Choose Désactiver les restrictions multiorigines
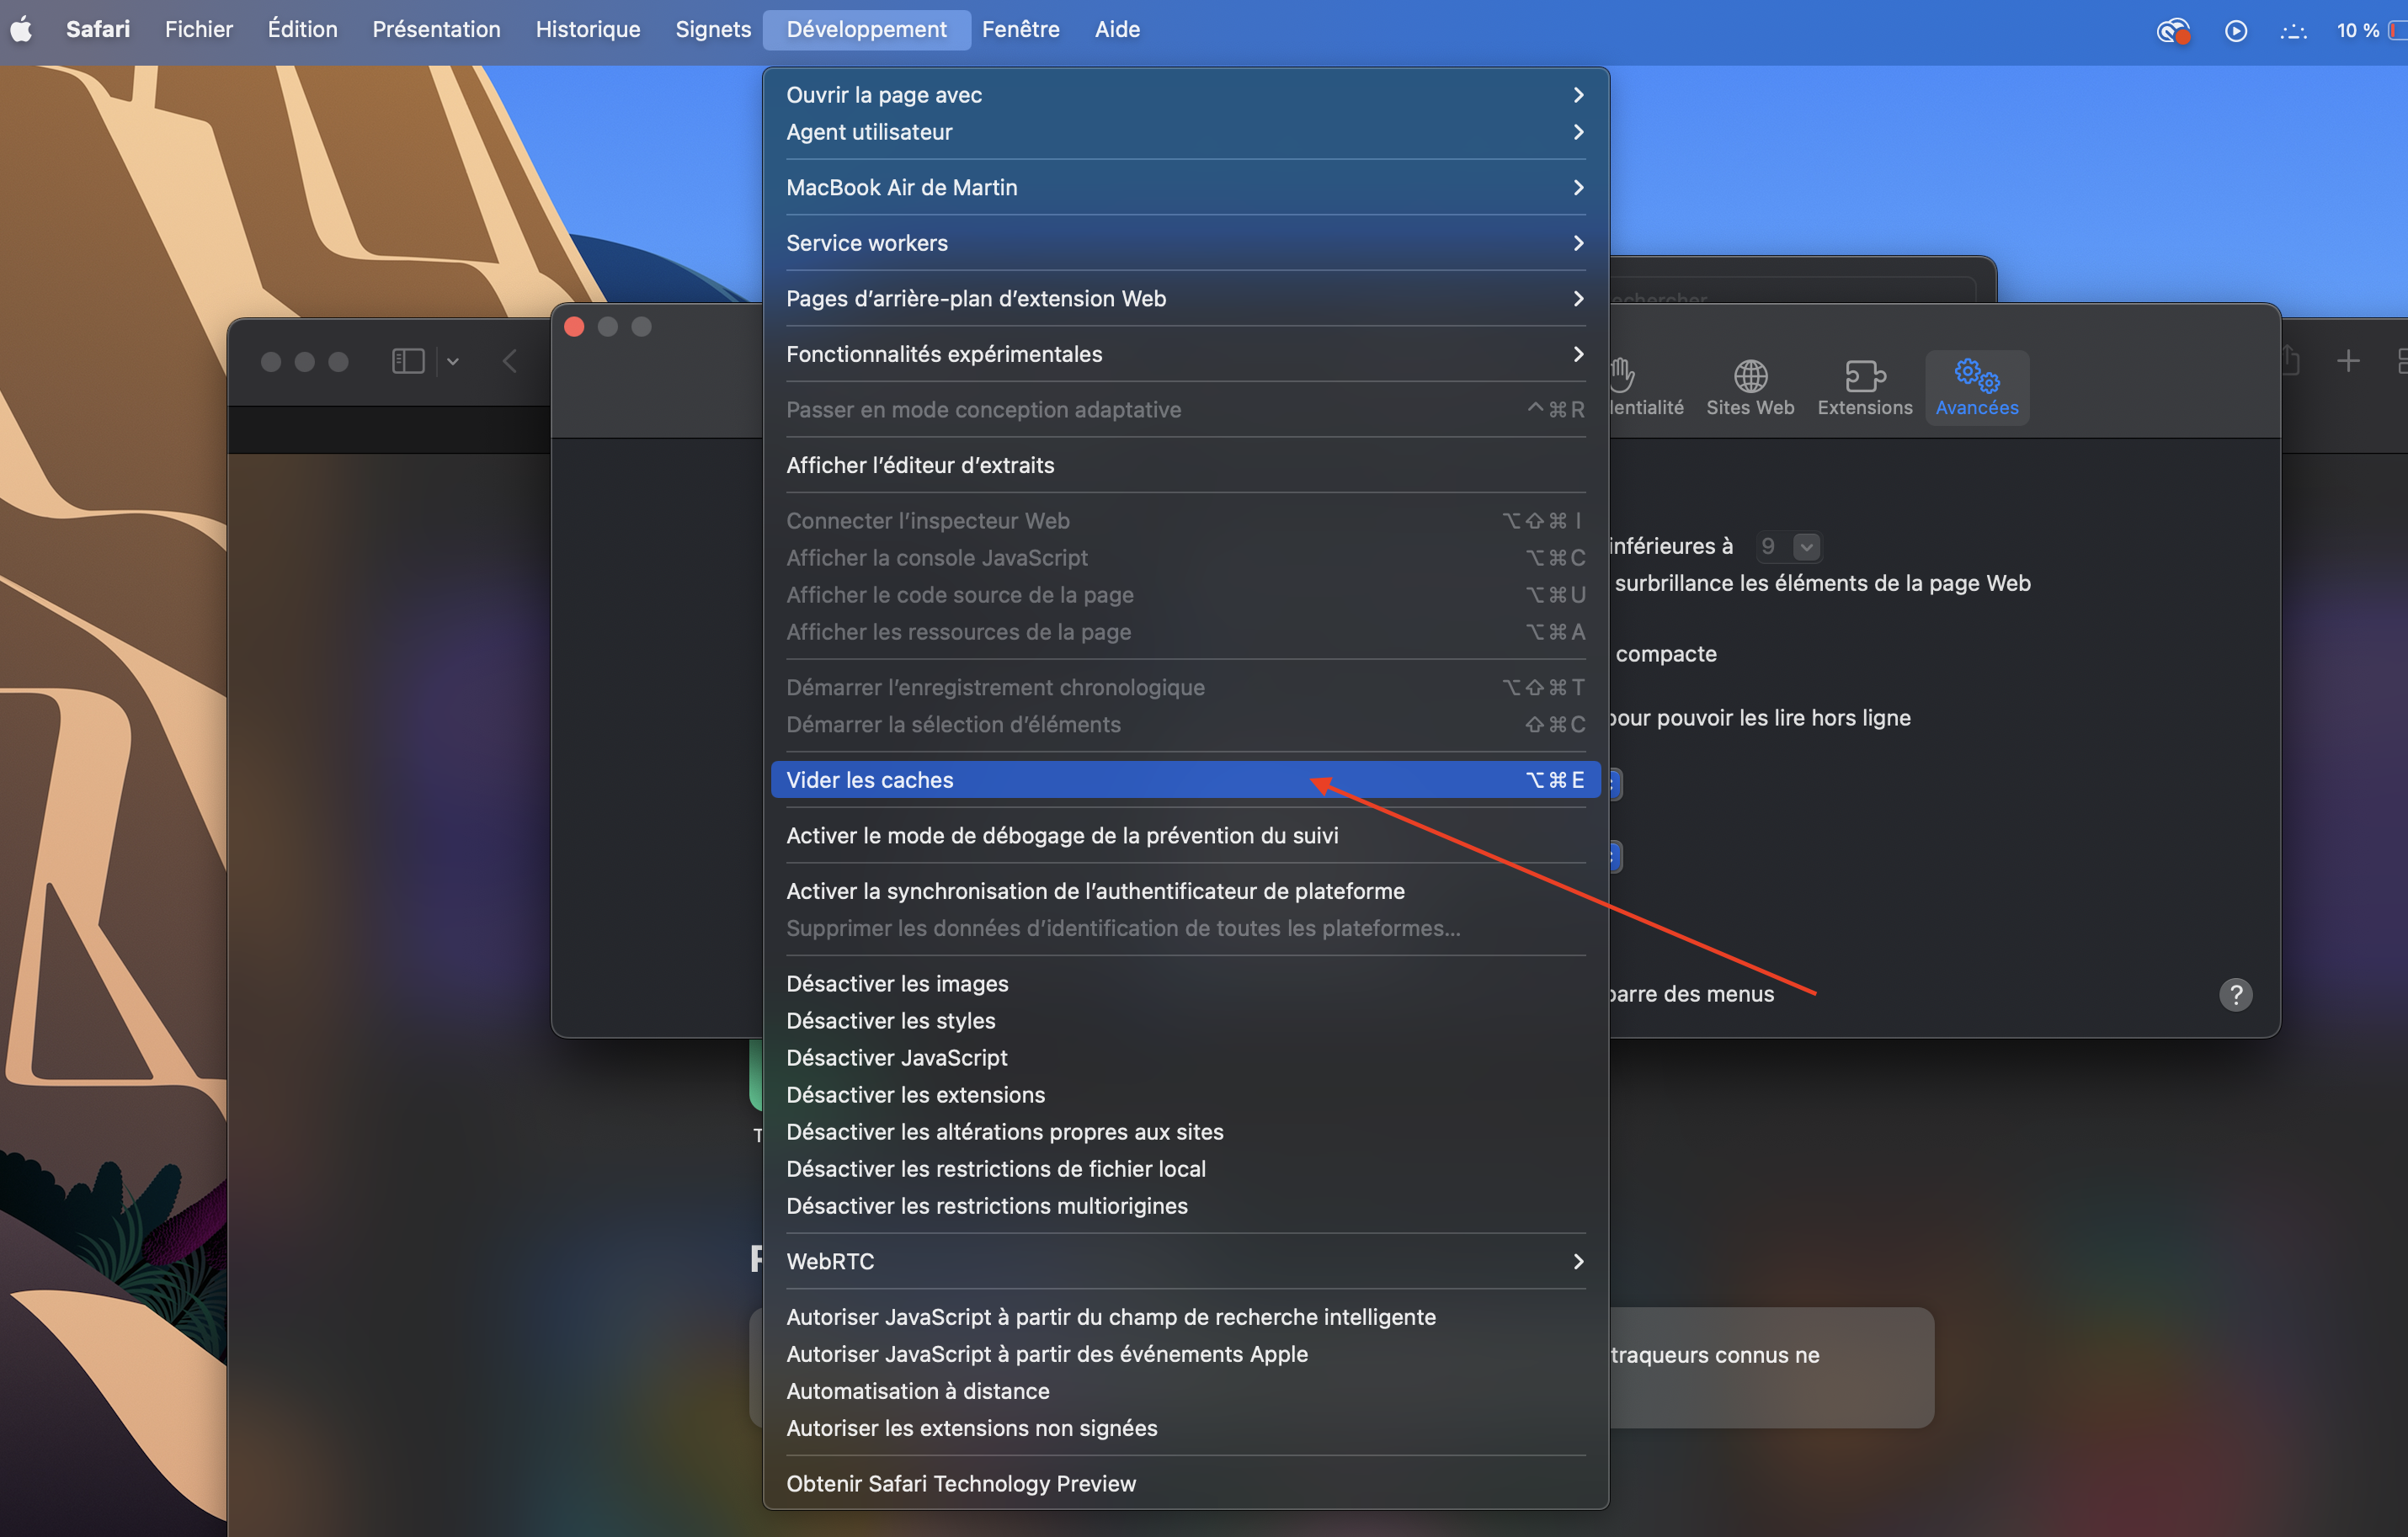Viewport: 2408px width, 1537px height. (1186, 1205)
